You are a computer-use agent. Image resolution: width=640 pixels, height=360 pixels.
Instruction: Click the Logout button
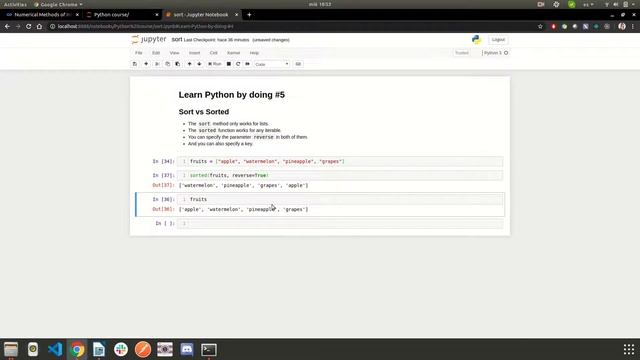[x=498, y=40]
